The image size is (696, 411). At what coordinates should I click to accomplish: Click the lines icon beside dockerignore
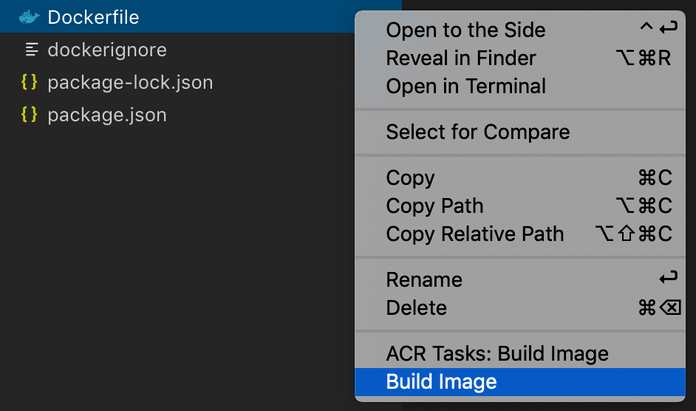pyautogui.click(x=30, y=49)
